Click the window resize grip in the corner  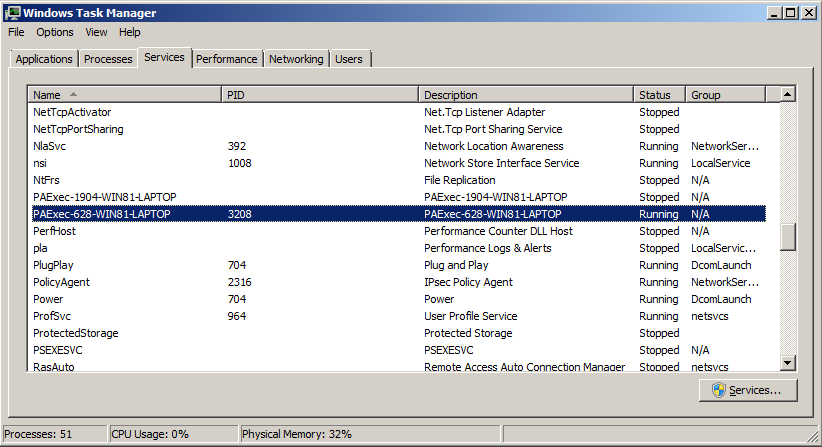coord(813,437)
